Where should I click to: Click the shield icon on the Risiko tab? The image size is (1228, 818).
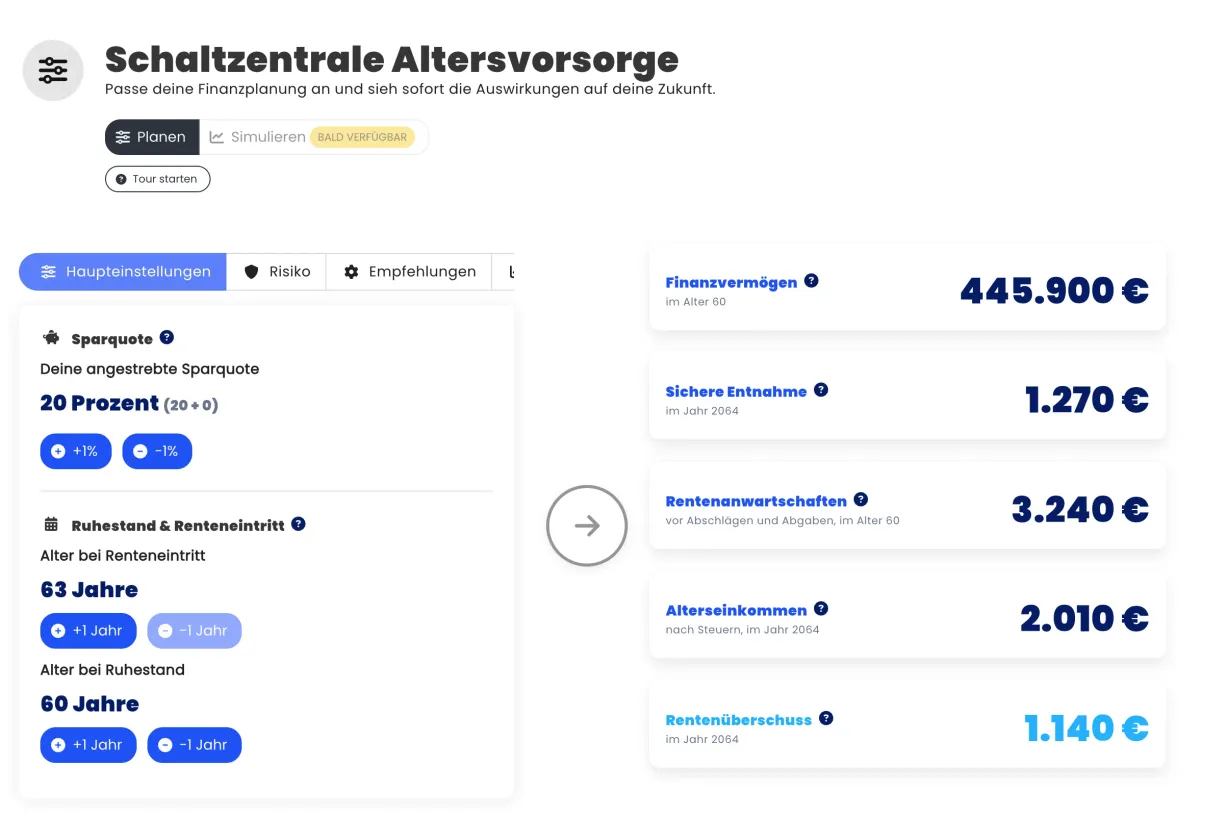point(251,271)
